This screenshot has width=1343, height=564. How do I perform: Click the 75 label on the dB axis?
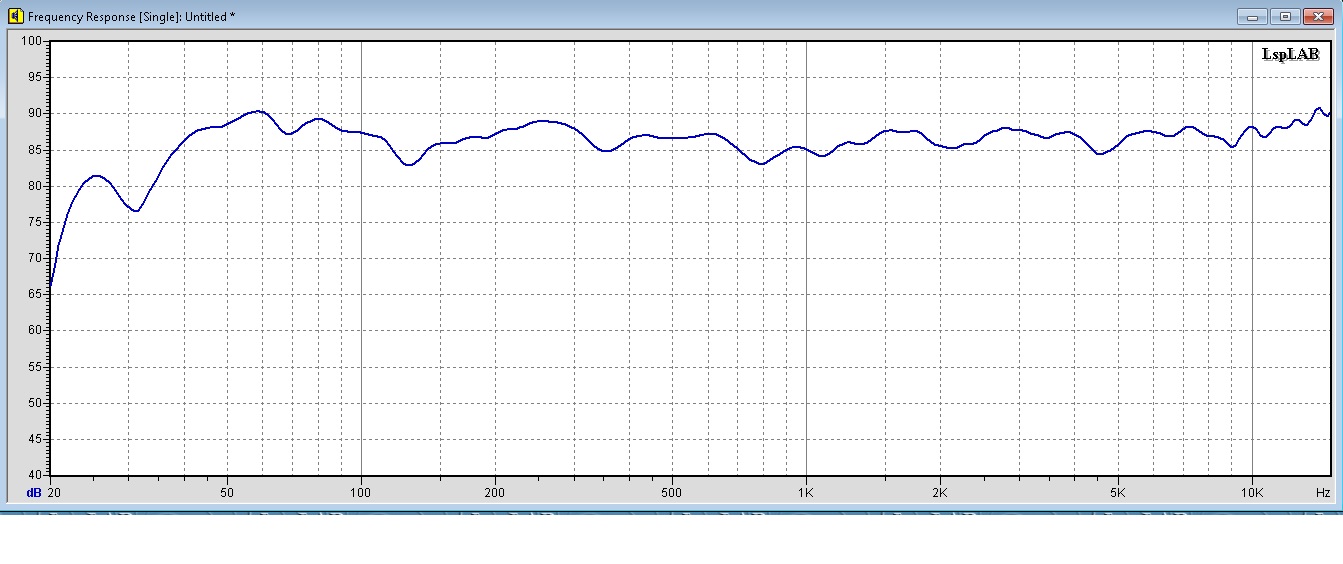point(37,222)
